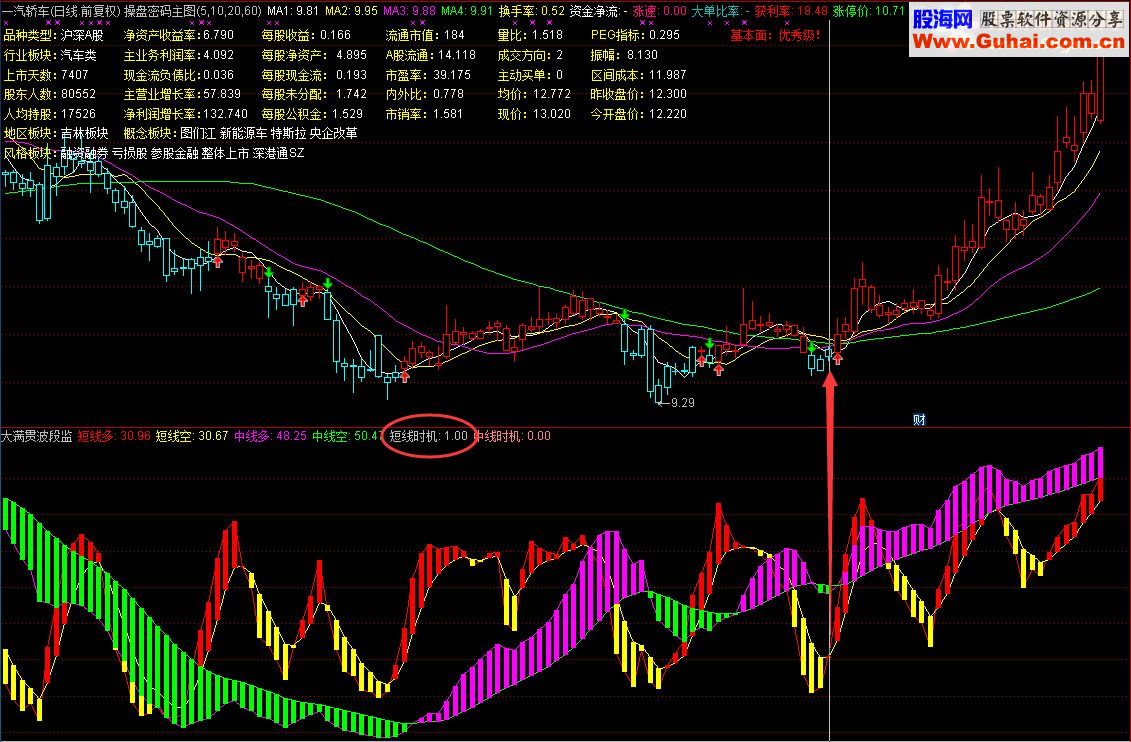This screenshot has height=742, width=1131.
Task: Select 今开盘价: 12.220 field
Action: (x=638, y=114)
